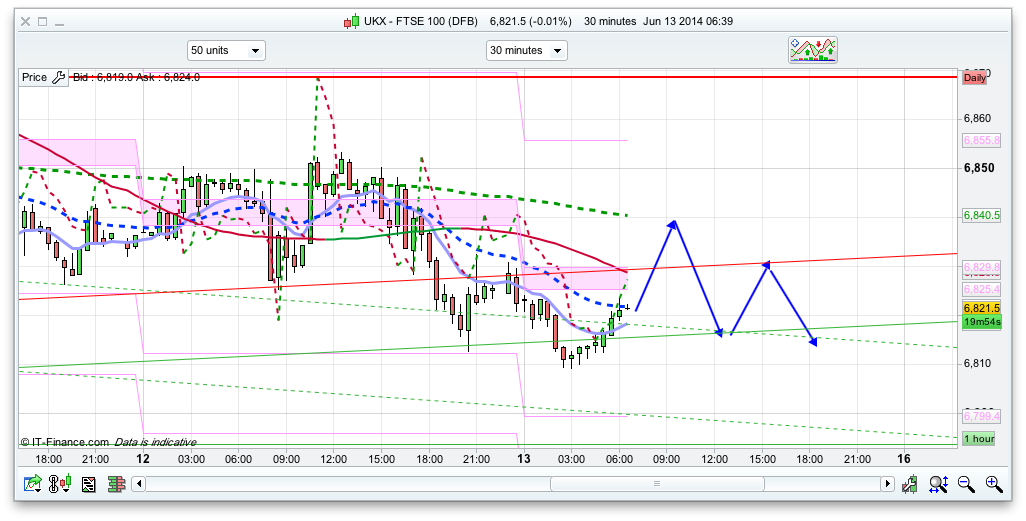Open the 30 minutes timeframe dropdown
This screenshot has height=521, width=1026.
point(526,50)
